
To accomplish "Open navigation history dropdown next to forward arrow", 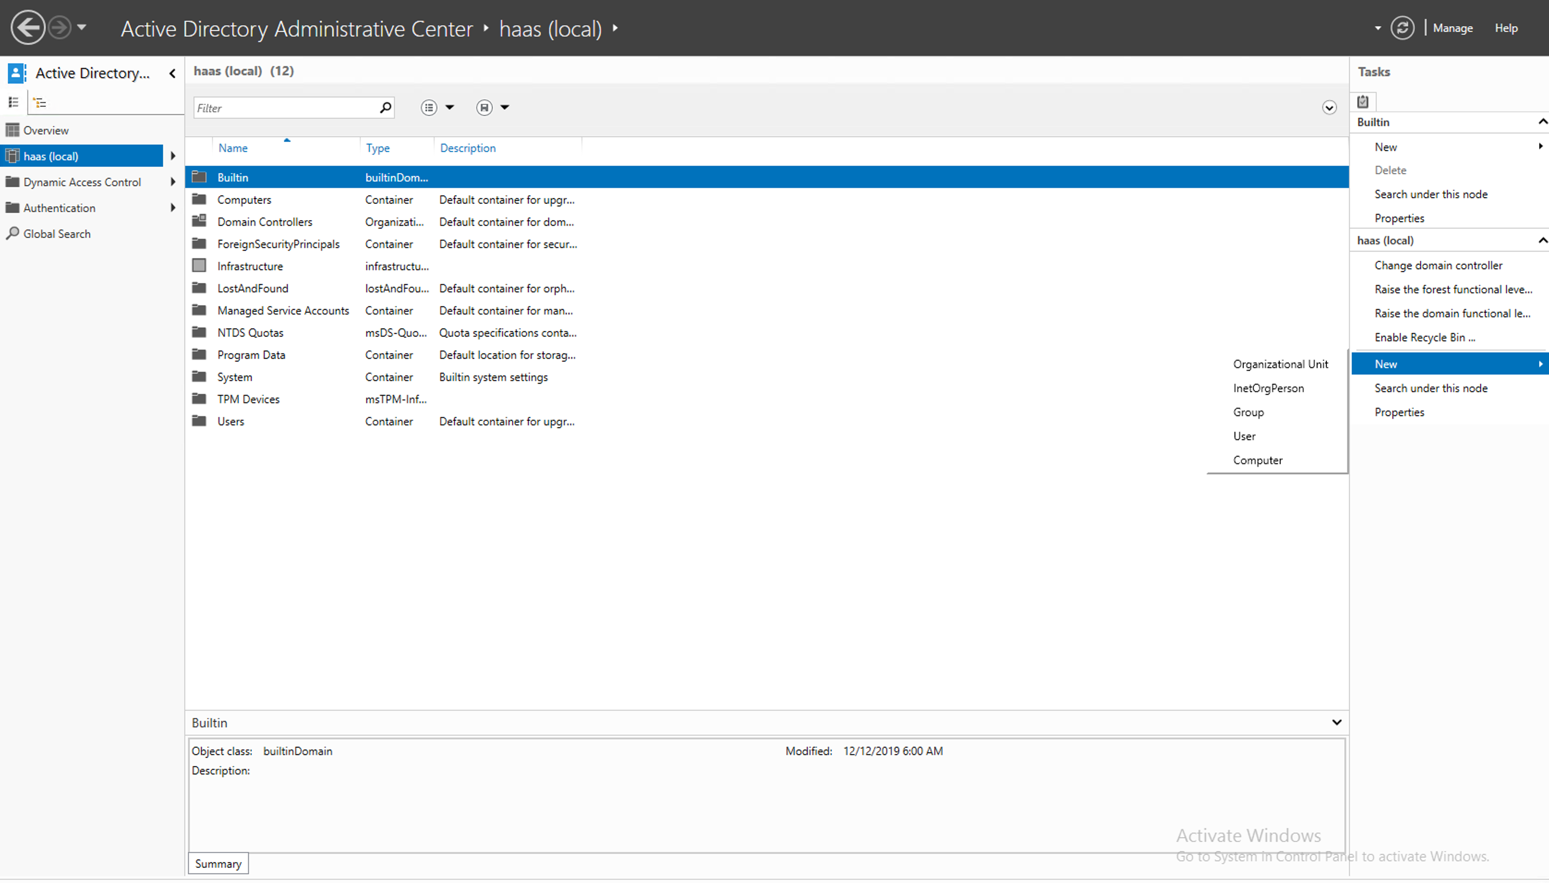I will click(x=82, y=28).
